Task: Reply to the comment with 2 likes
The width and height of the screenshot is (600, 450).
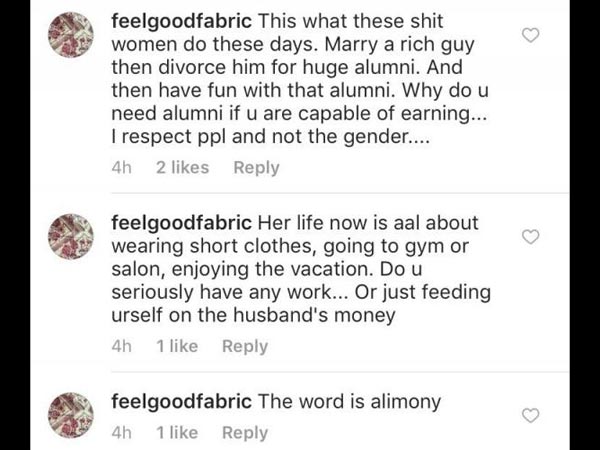Action: coord(256,168)
